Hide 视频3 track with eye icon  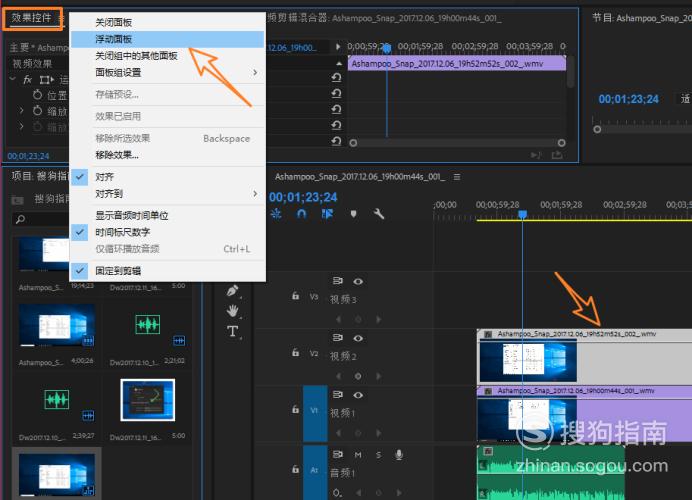358,281
